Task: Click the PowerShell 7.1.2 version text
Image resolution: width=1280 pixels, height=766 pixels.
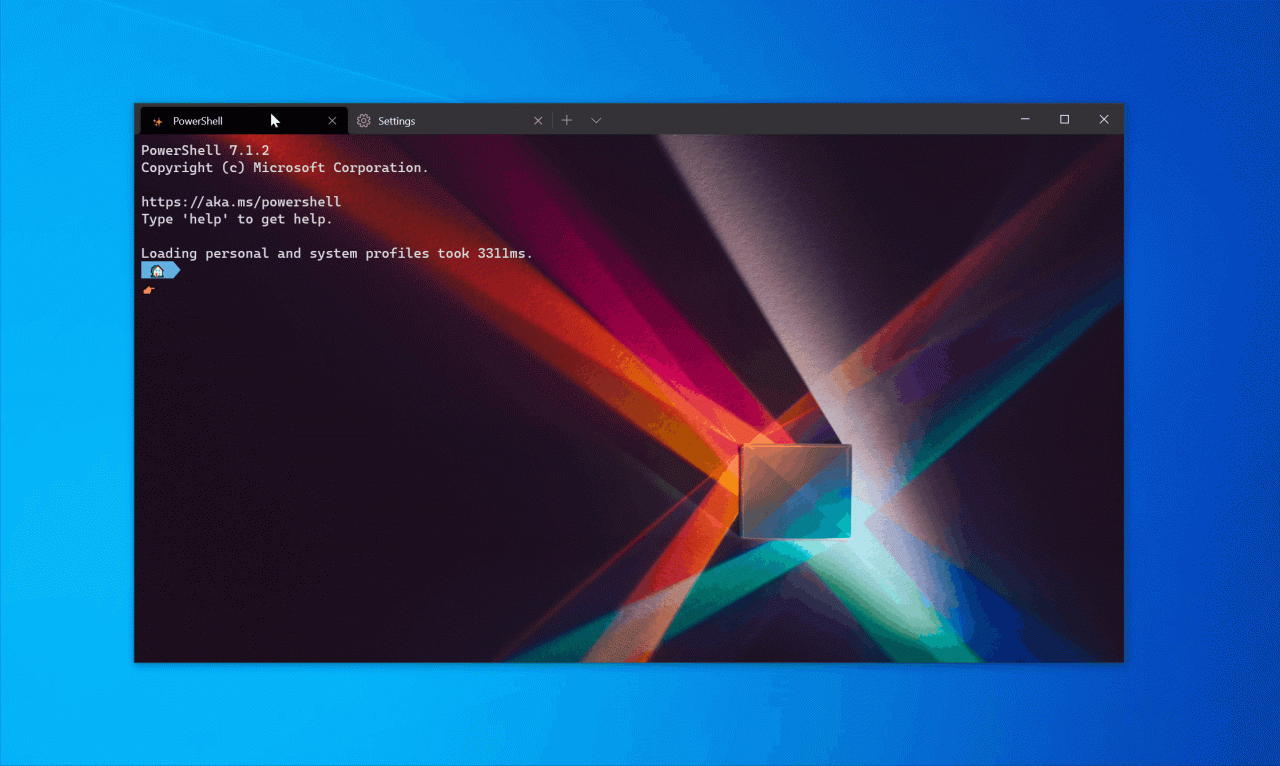Action: click(205, 149)
